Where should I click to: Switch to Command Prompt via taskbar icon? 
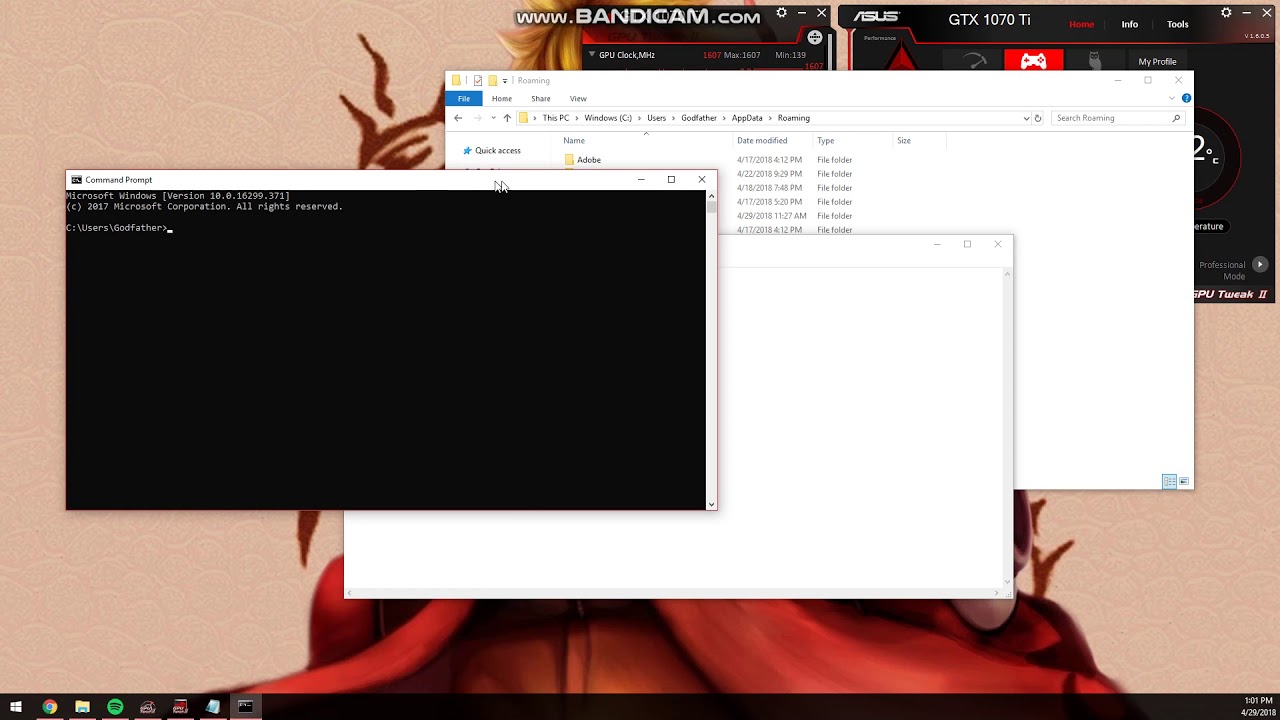(245, 707)
